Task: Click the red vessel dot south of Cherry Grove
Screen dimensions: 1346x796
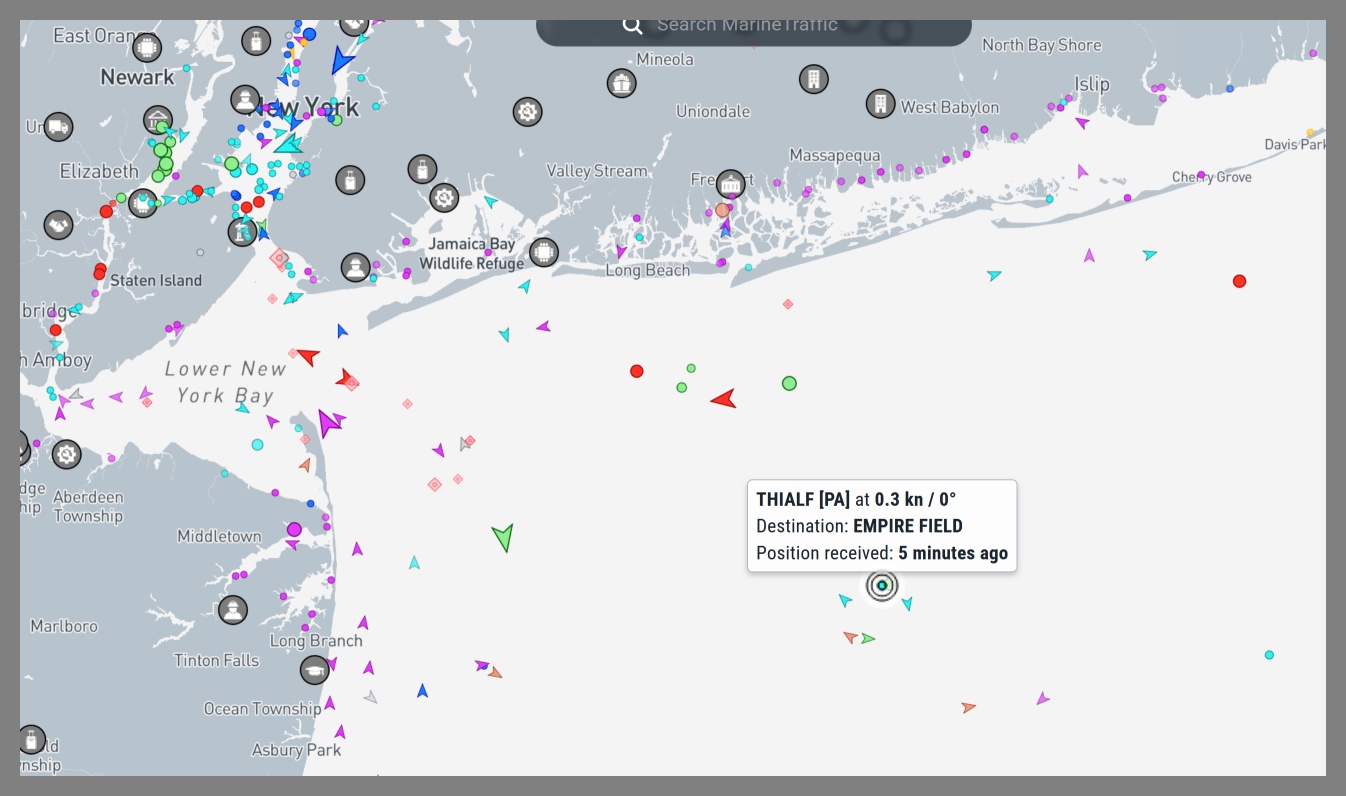Action: (x=1239, y=281)
